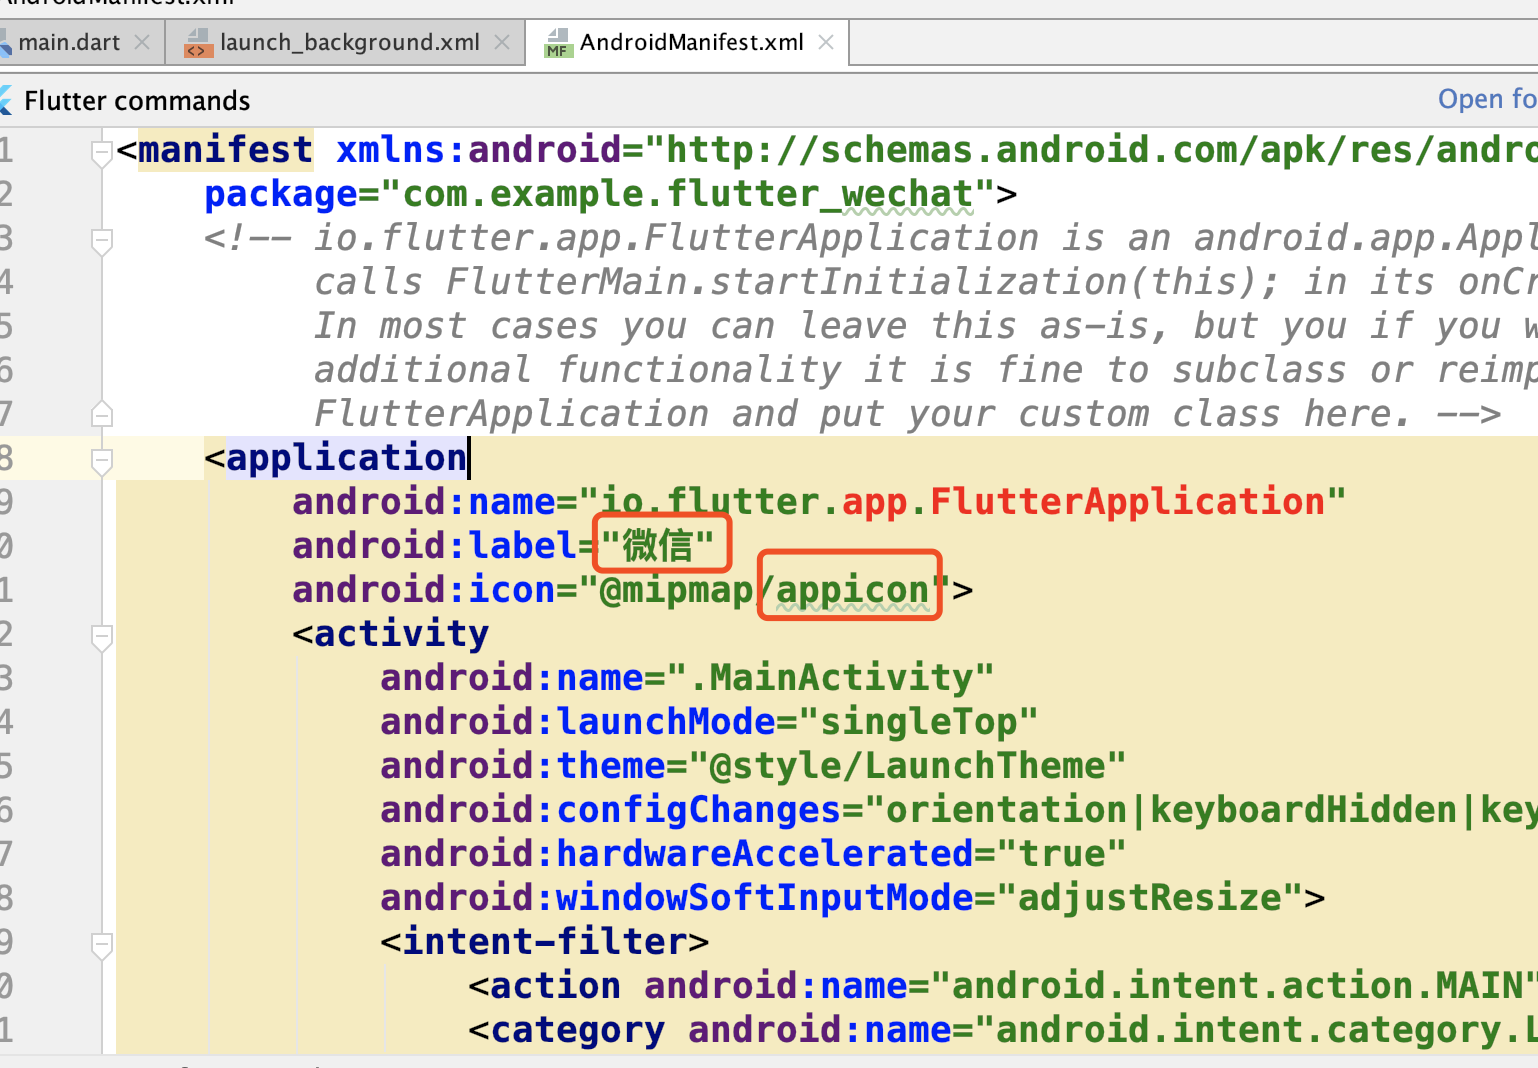Click the @mipmap/appicon icon value
Screen dimensions: 1538x1068
pyautogui.click(x=765, y=590)
